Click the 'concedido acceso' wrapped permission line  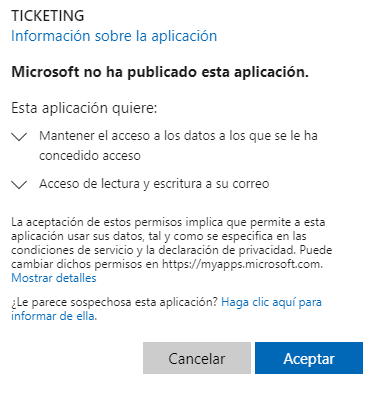tap(90, 156)
